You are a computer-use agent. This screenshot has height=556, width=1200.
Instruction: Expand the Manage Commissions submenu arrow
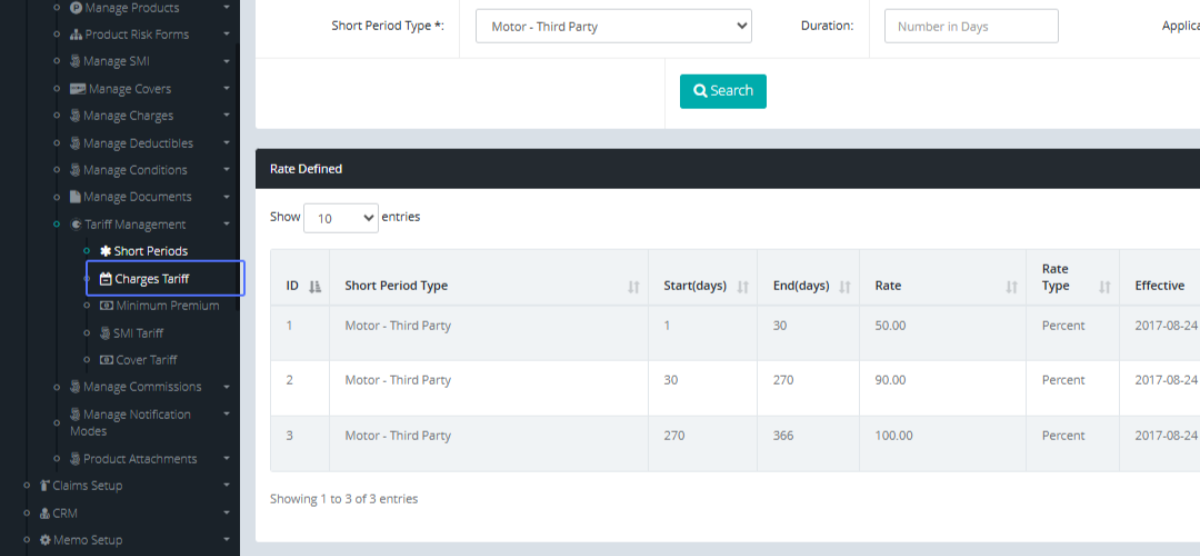[227, 387]
